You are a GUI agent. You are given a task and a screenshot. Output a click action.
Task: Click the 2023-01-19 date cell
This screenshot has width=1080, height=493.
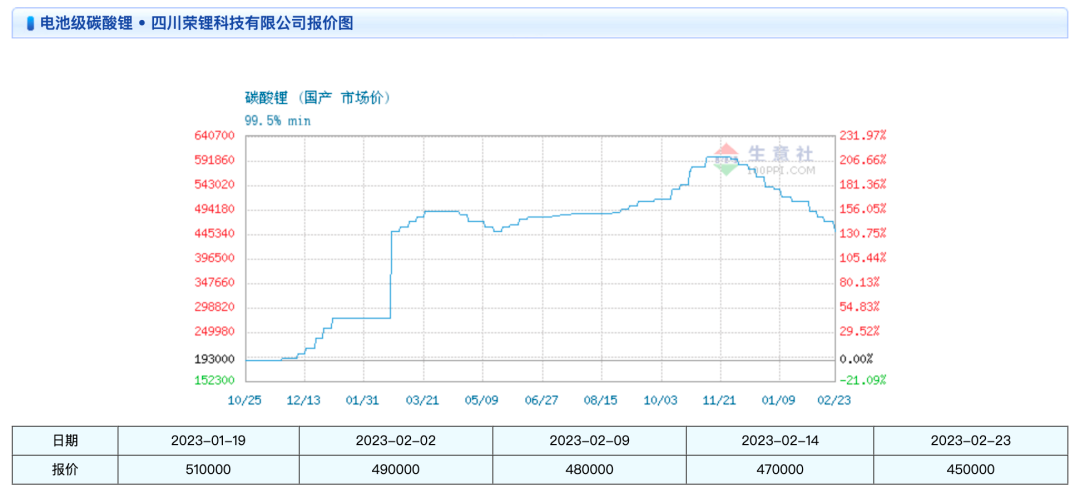point(209,440)
